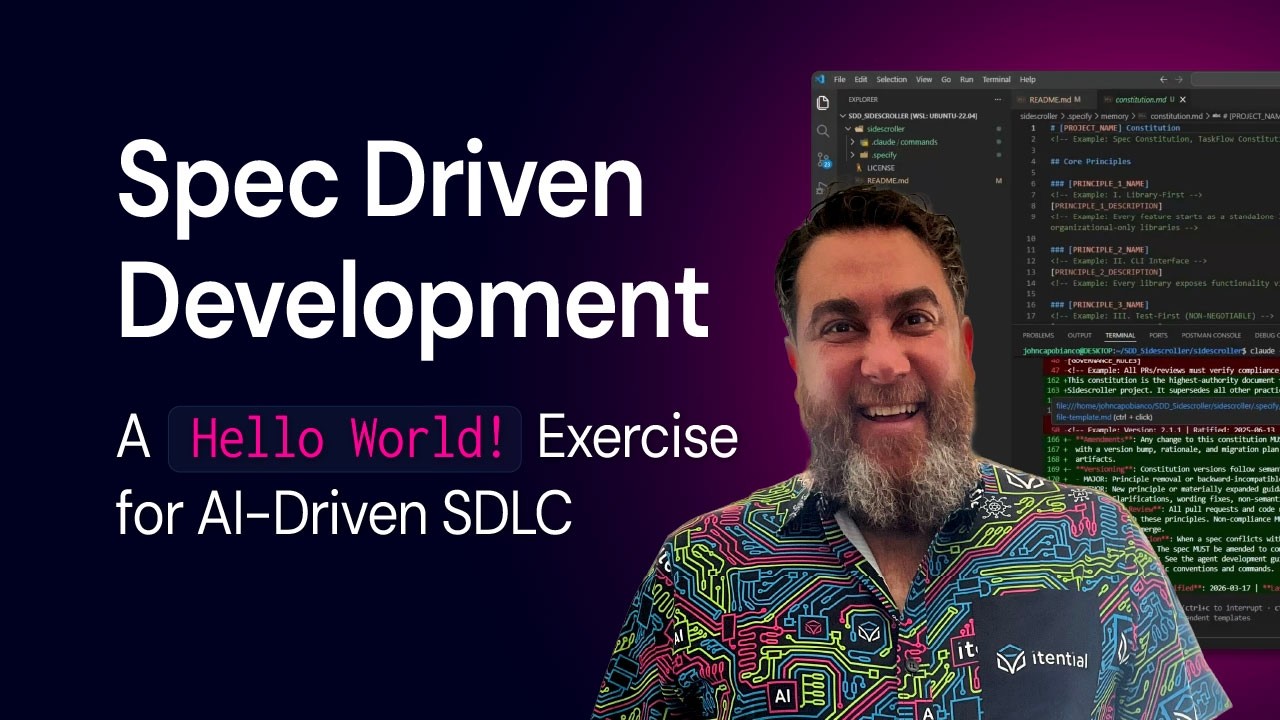Click the '### [PRINCIPLE_3_NAME]' editor line
Screen dimensions: 1280x720
1099,305
